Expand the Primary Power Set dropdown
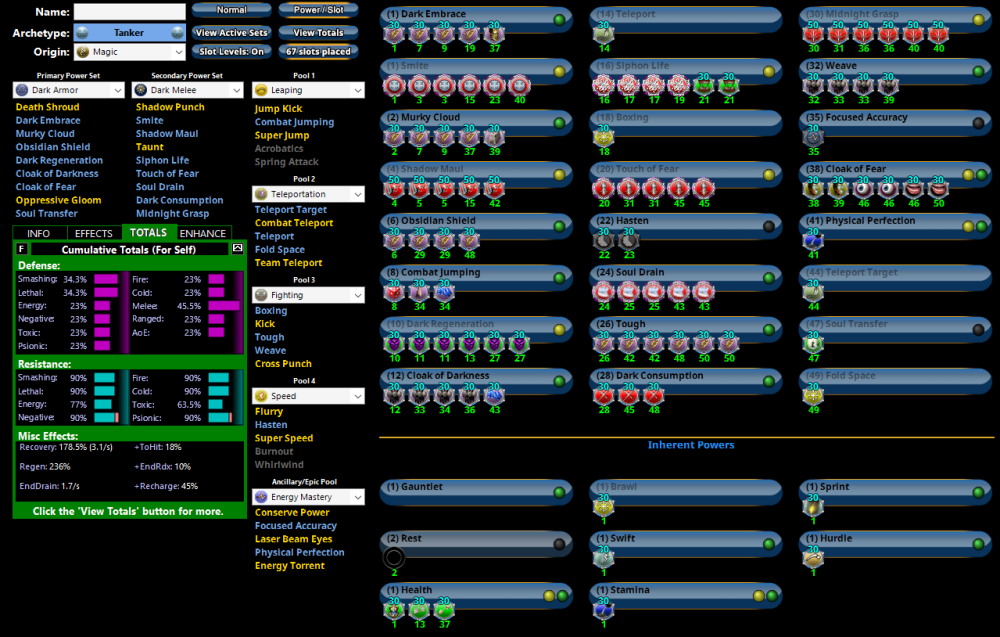The image size is (1000, 637). click(67, 90)
